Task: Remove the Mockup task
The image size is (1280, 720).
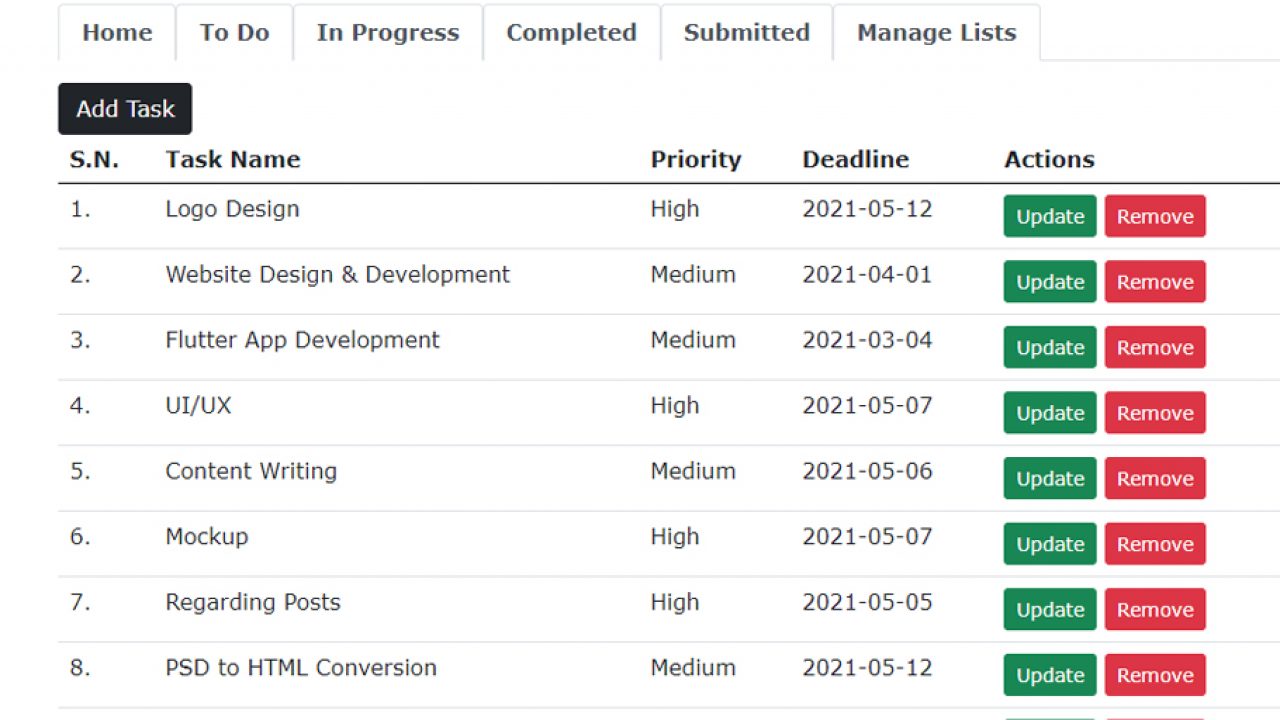Action: click(x=1155, y=544)
